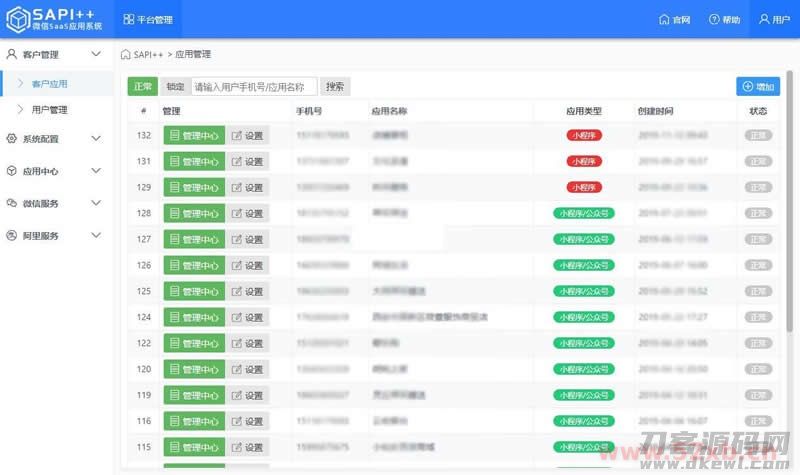
Task: Click the 增加 add button
Action: tap(758, 86)
